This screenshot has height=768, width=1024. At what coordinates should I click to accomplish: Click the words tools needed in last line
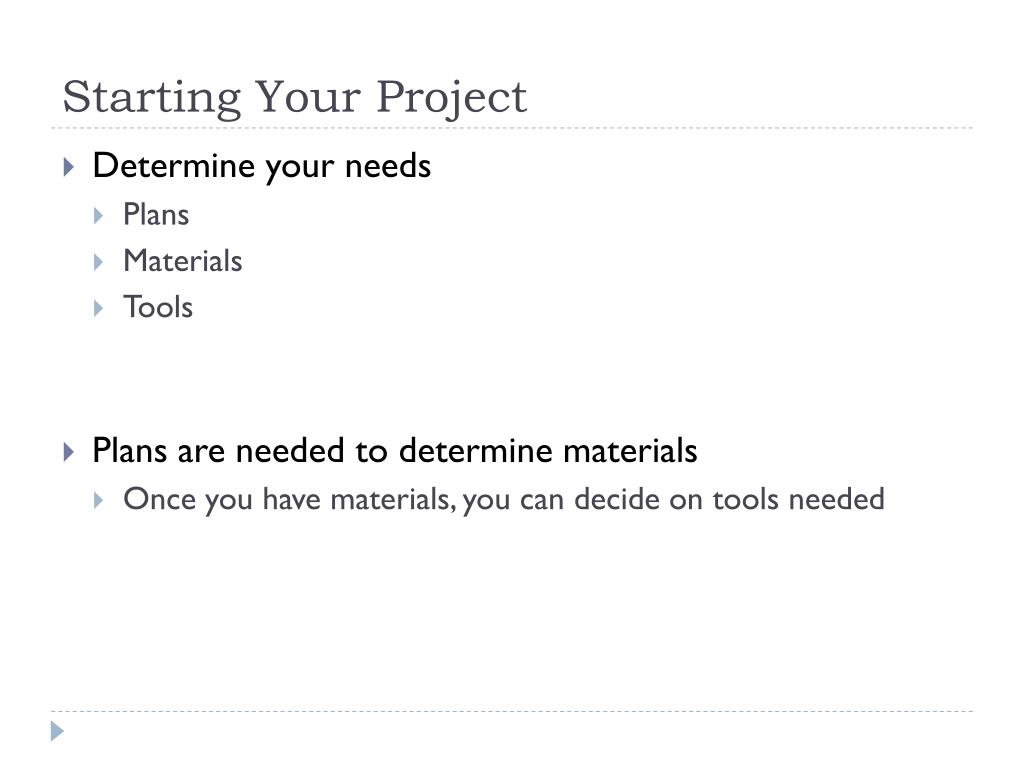pyautogui.click(x=798, y=500)
